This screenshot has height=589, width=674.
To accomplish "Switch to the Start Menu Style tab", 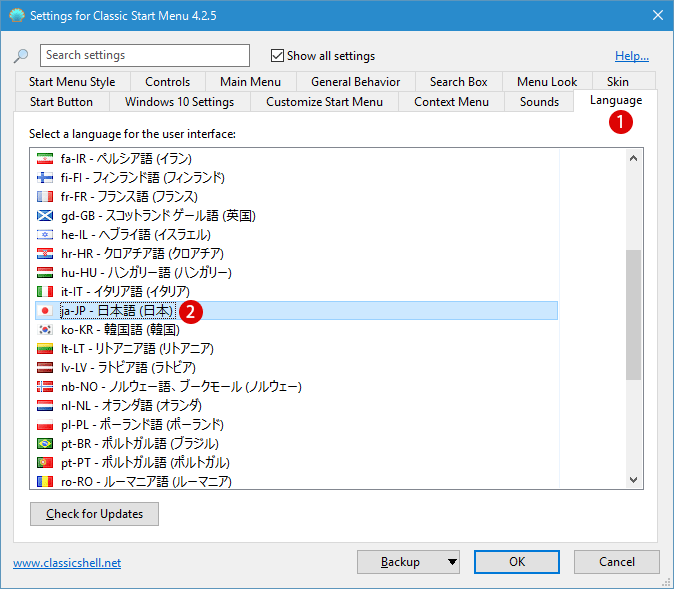I will [72, 82].
